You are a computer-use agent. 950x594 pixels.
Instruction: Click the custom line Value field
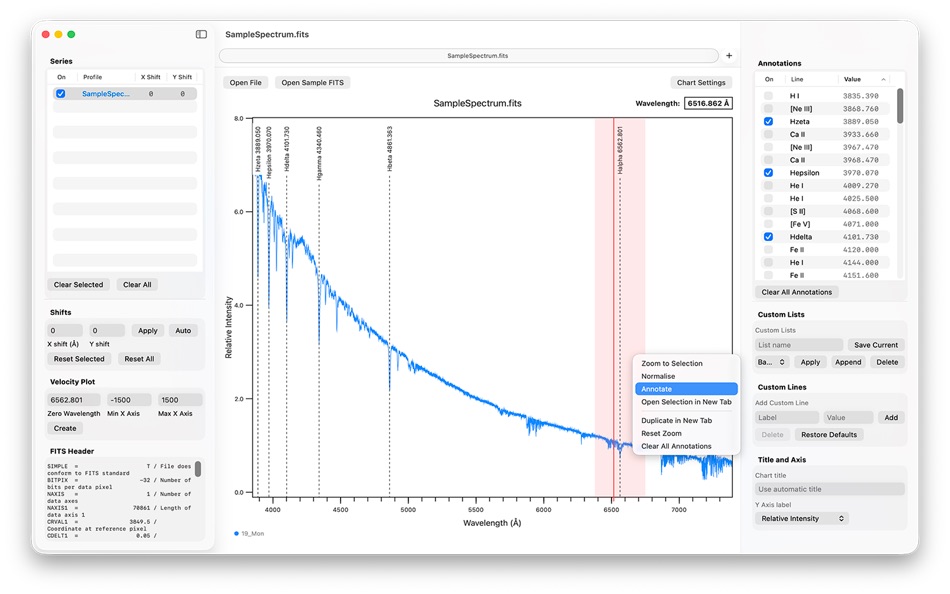pyautogui.click(x=848, y=418)
